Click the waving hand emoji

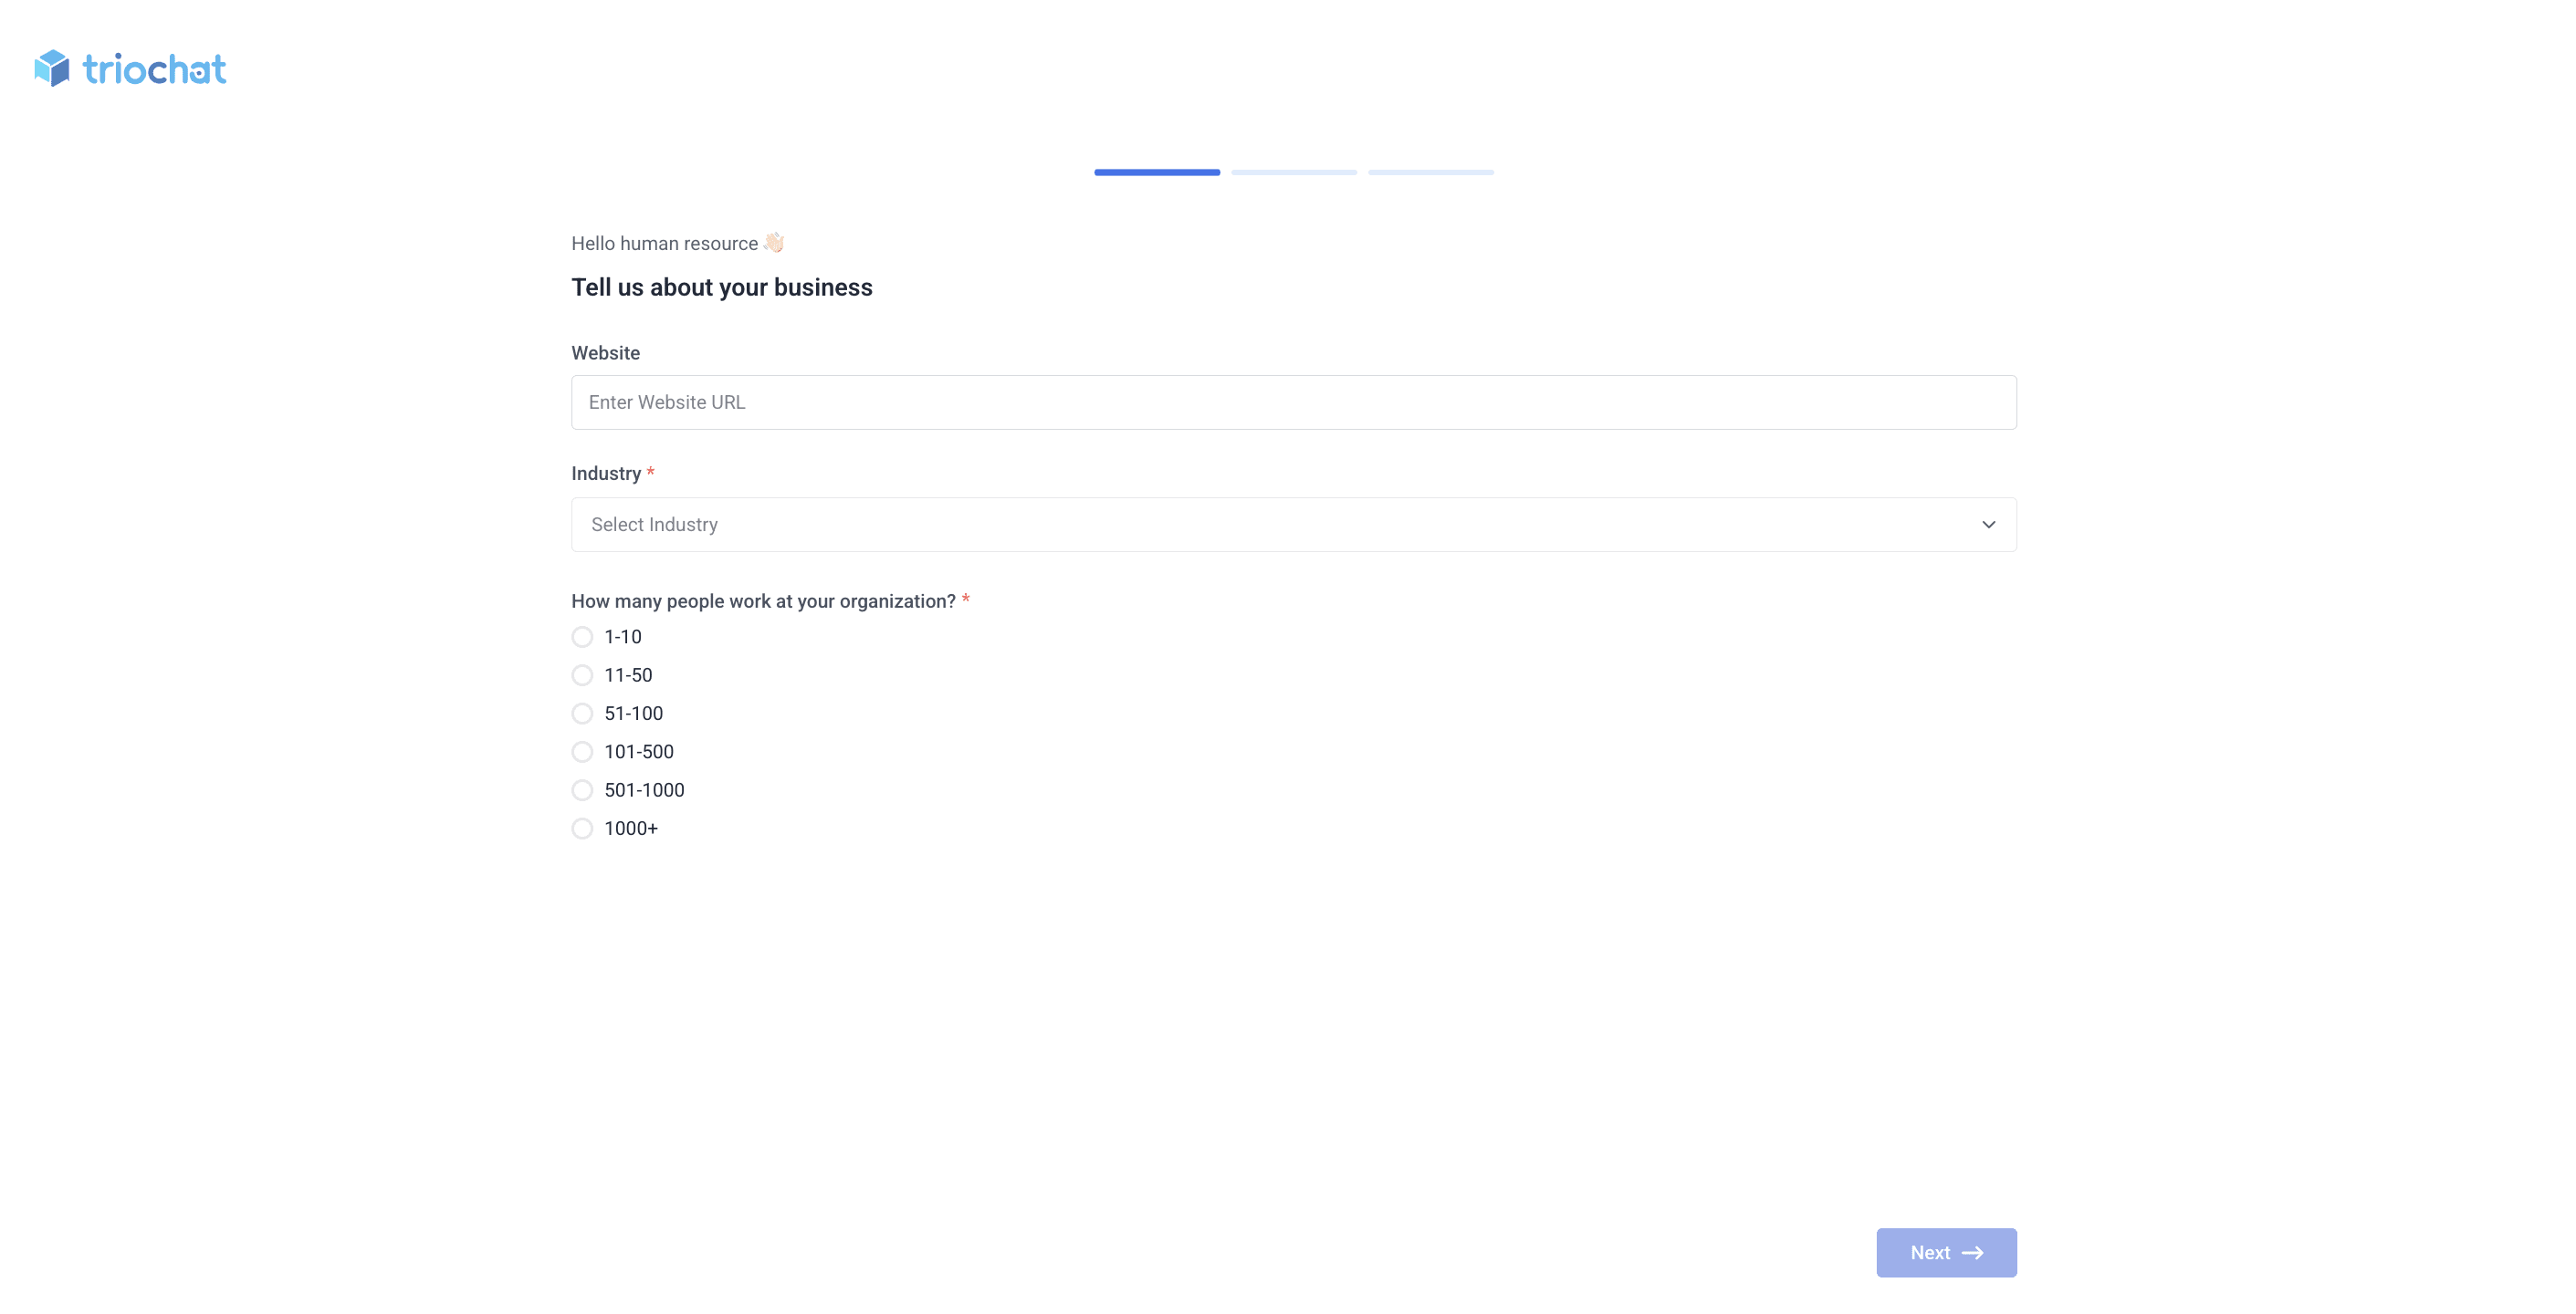click(x=774, y=243)
